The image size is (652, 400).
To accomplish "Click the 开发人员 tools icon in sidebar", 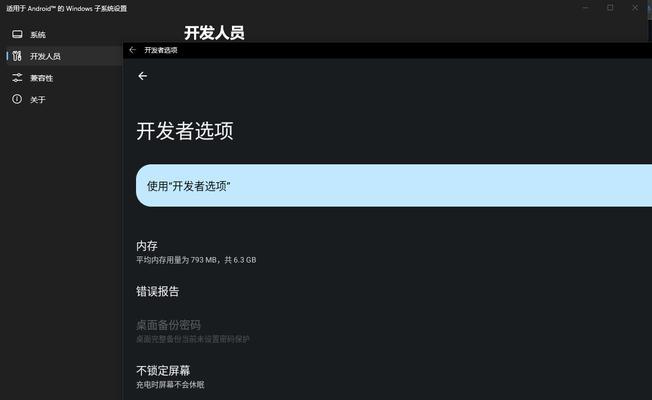I will click(x=17, y=56).
